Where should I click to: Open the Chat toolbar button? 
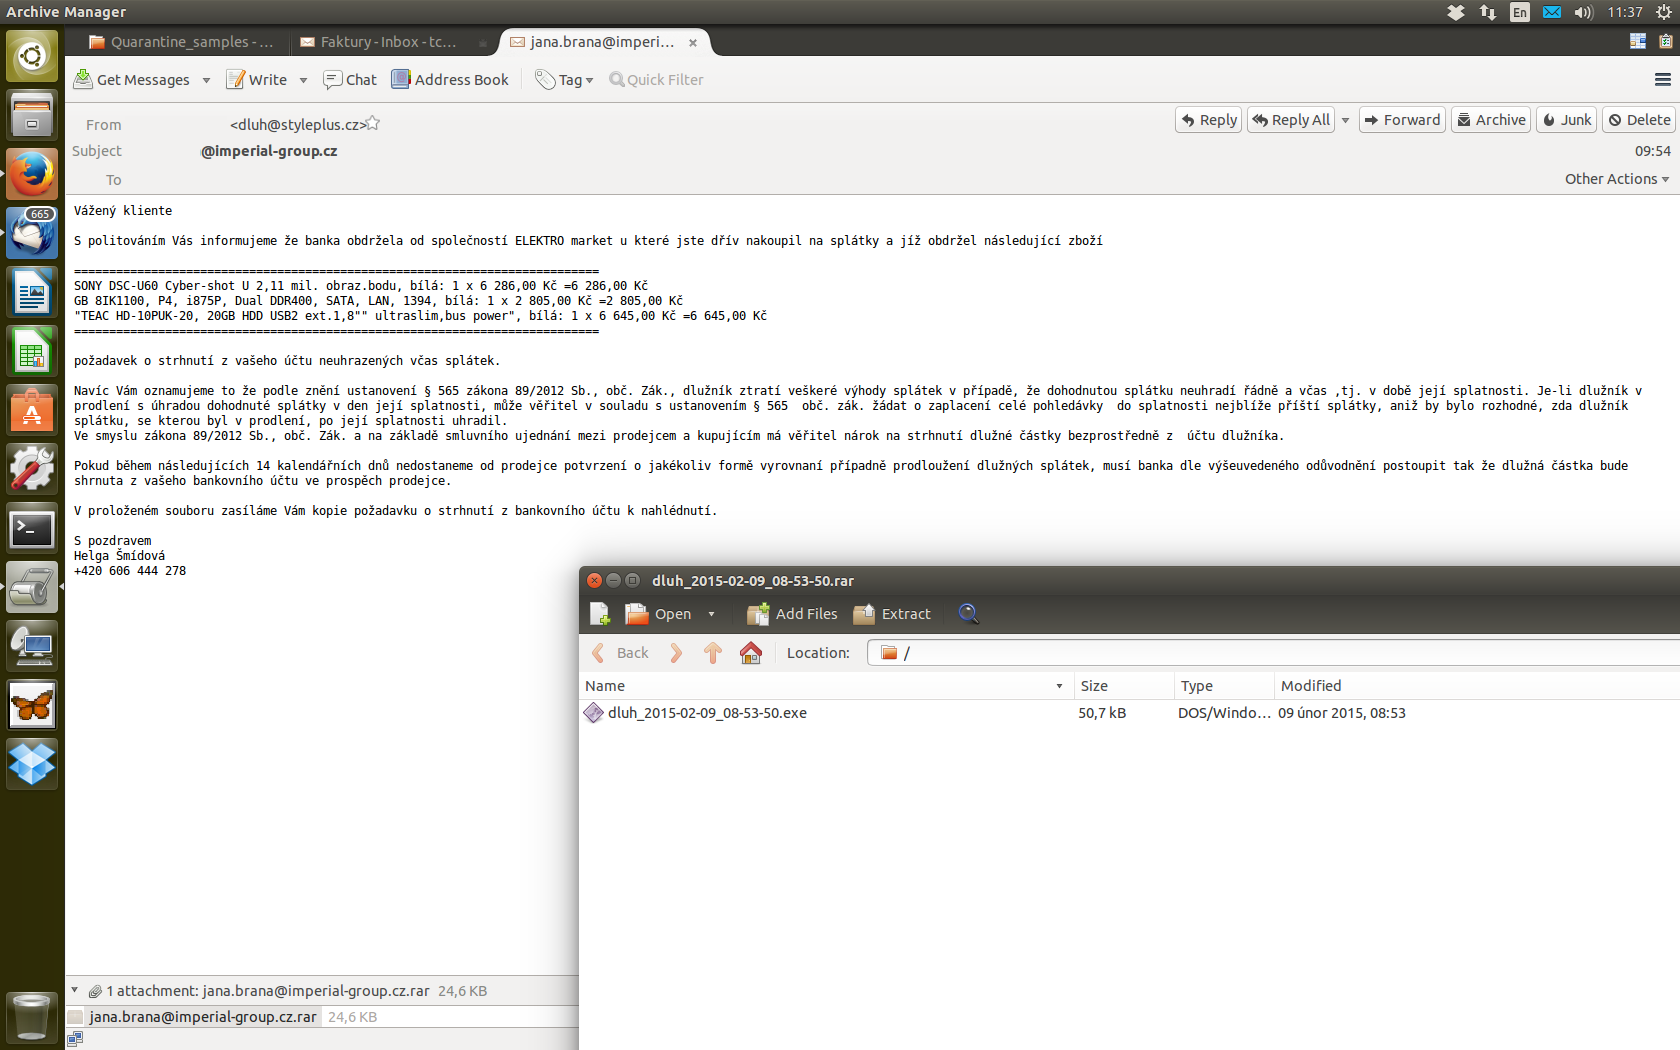click(350, 80)
